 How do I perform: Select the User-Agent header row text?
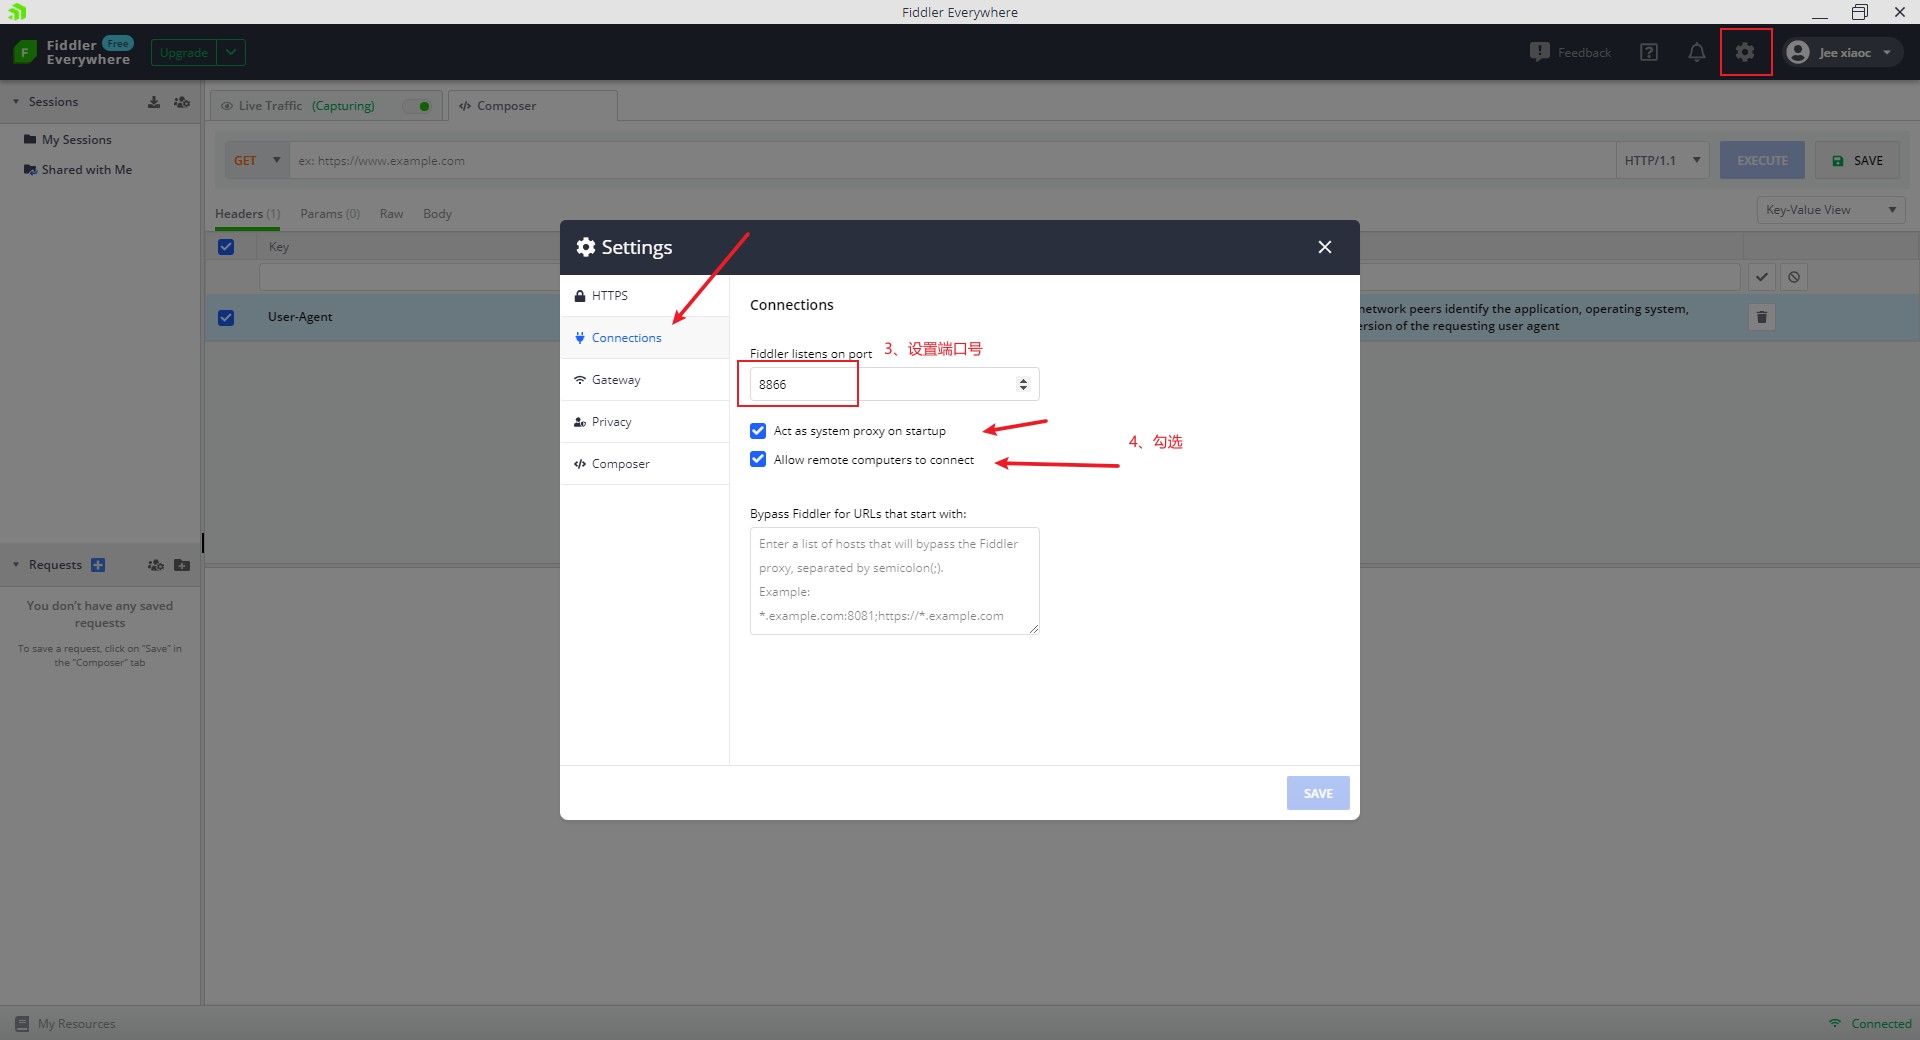point(300,317)
